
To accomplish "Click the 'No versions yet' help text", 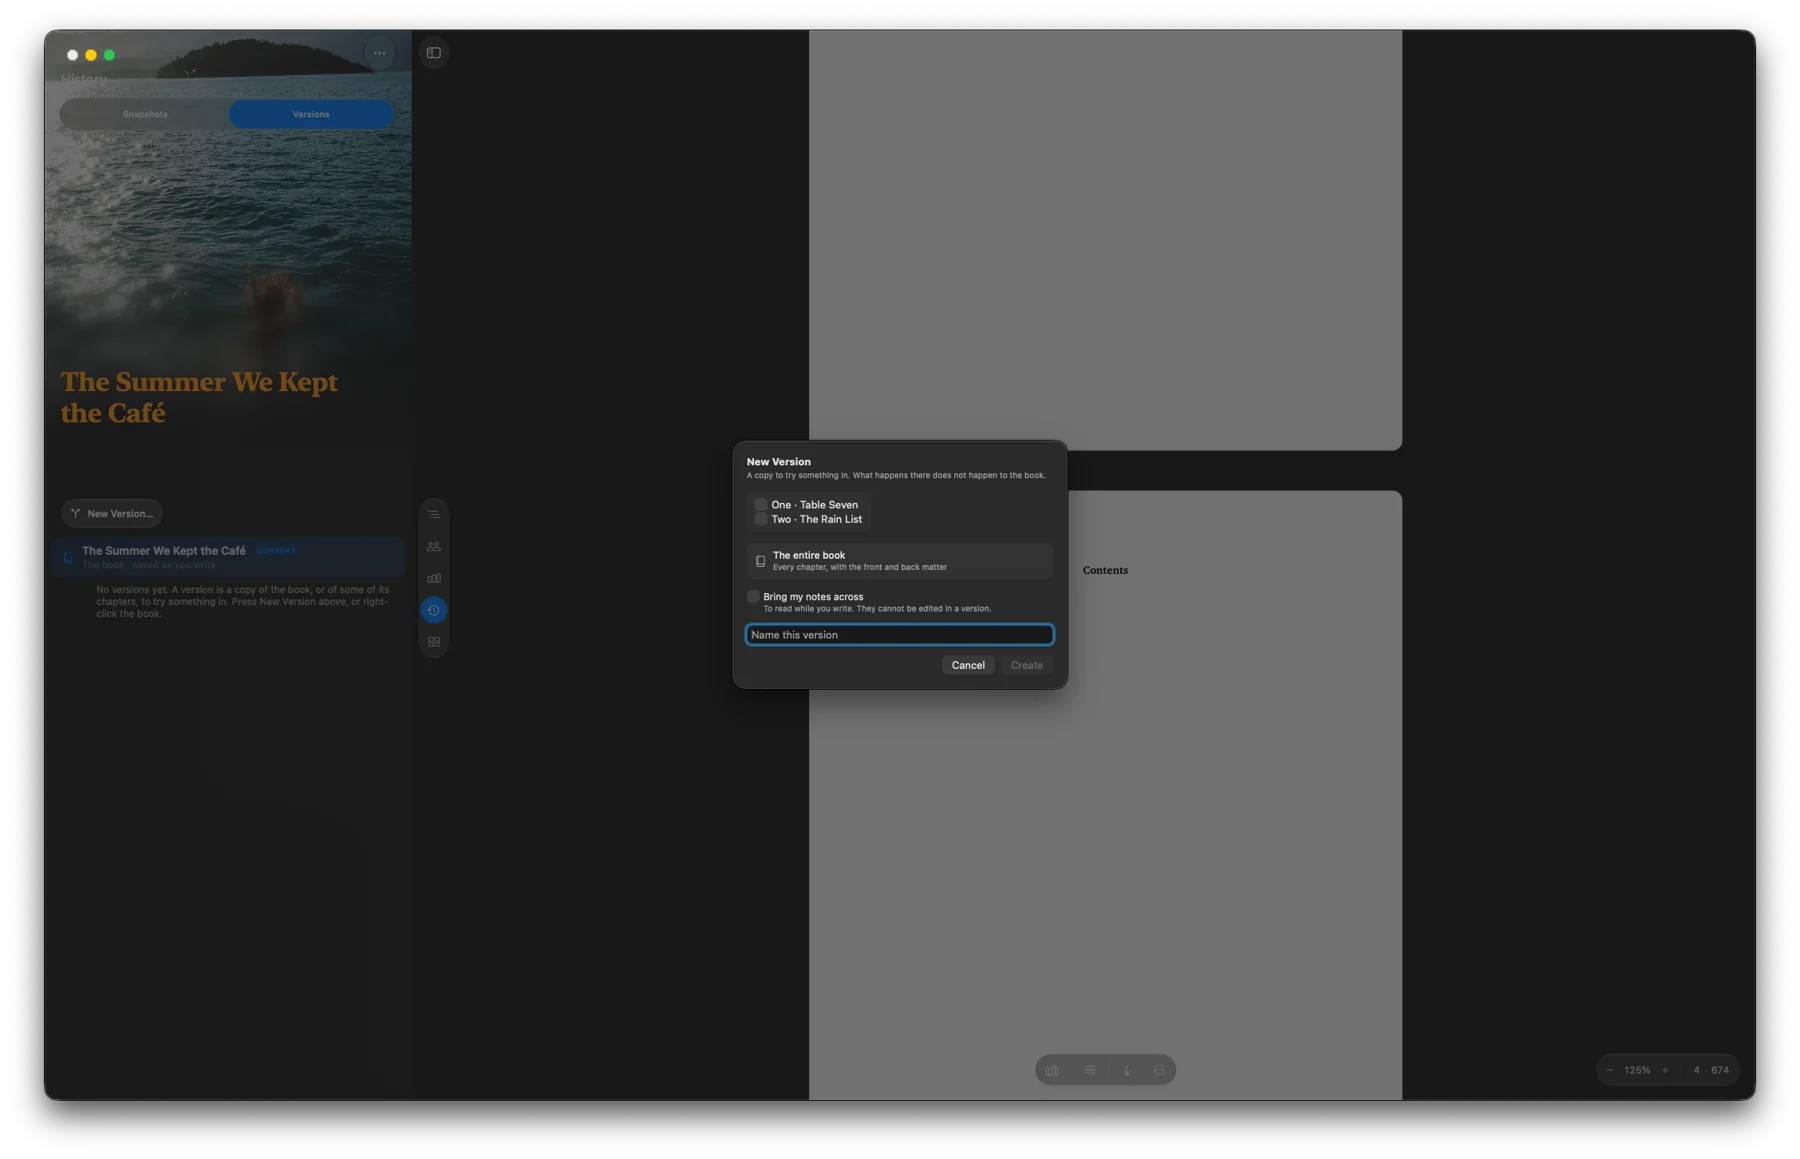I will [243, 602].
